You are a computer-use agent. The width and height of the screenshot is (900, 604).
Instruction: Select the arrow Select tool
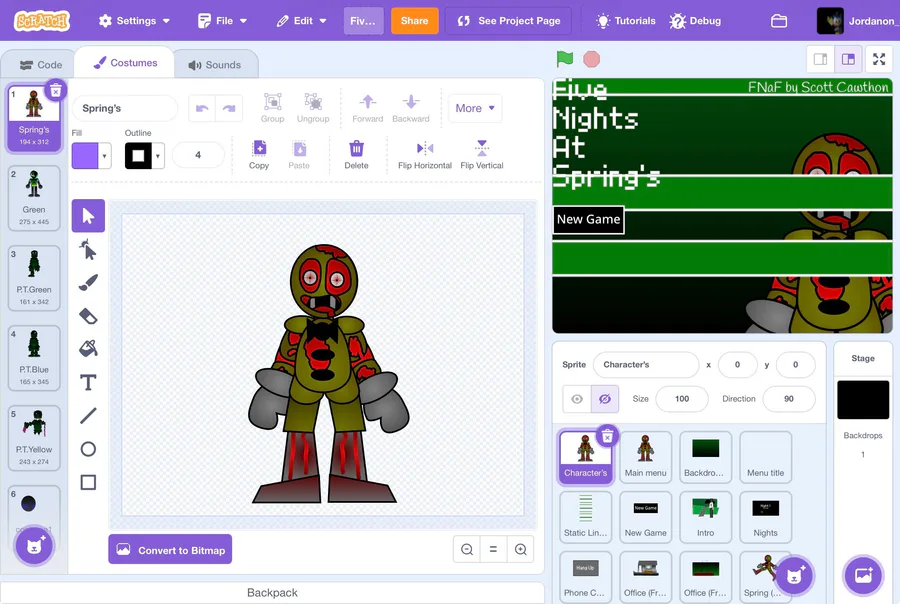[x=88, y=216]
